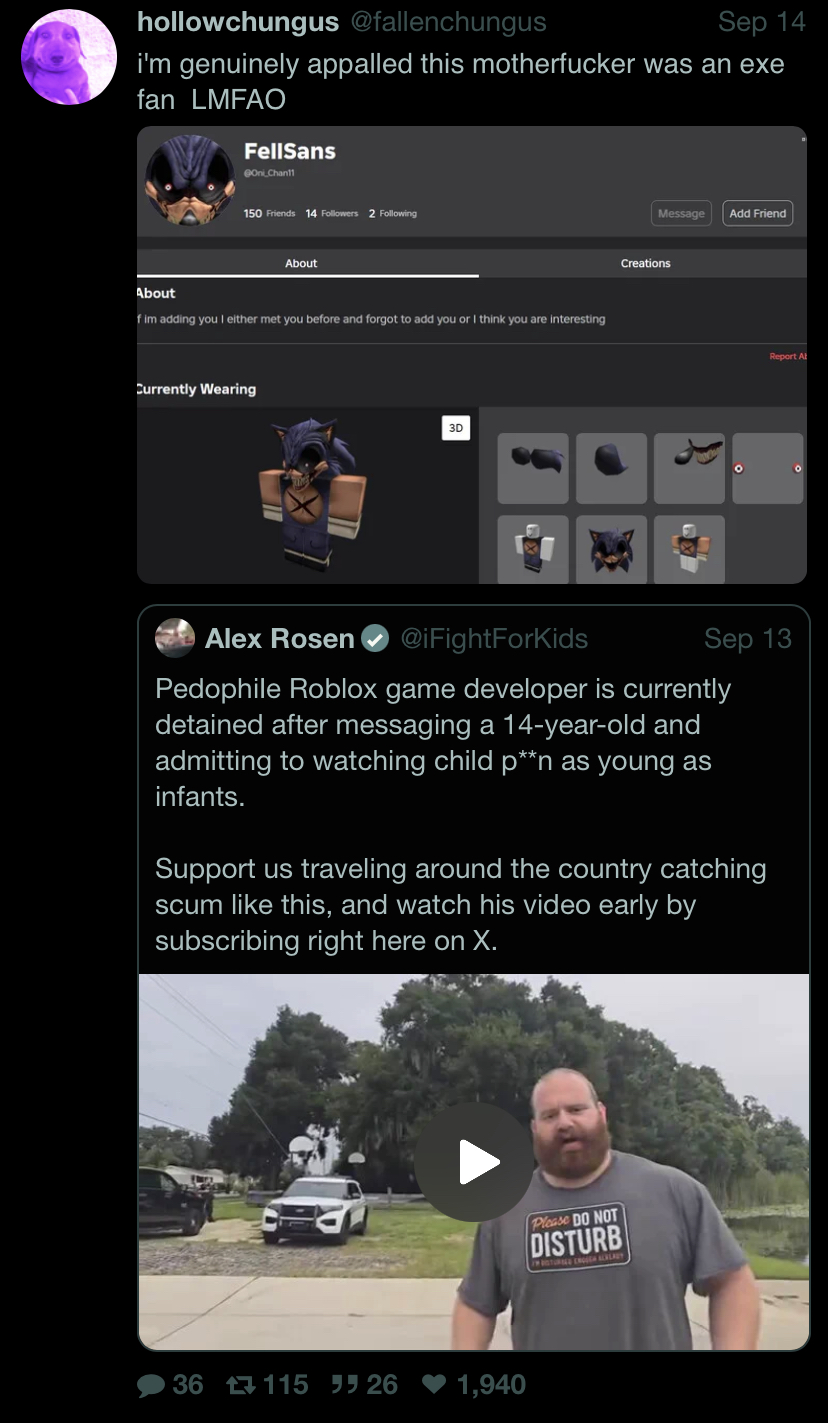Image resolution: width=828 pixels, height=1423 pixels.
Task: Click FellSans masked profile picture
Action: 190,180
